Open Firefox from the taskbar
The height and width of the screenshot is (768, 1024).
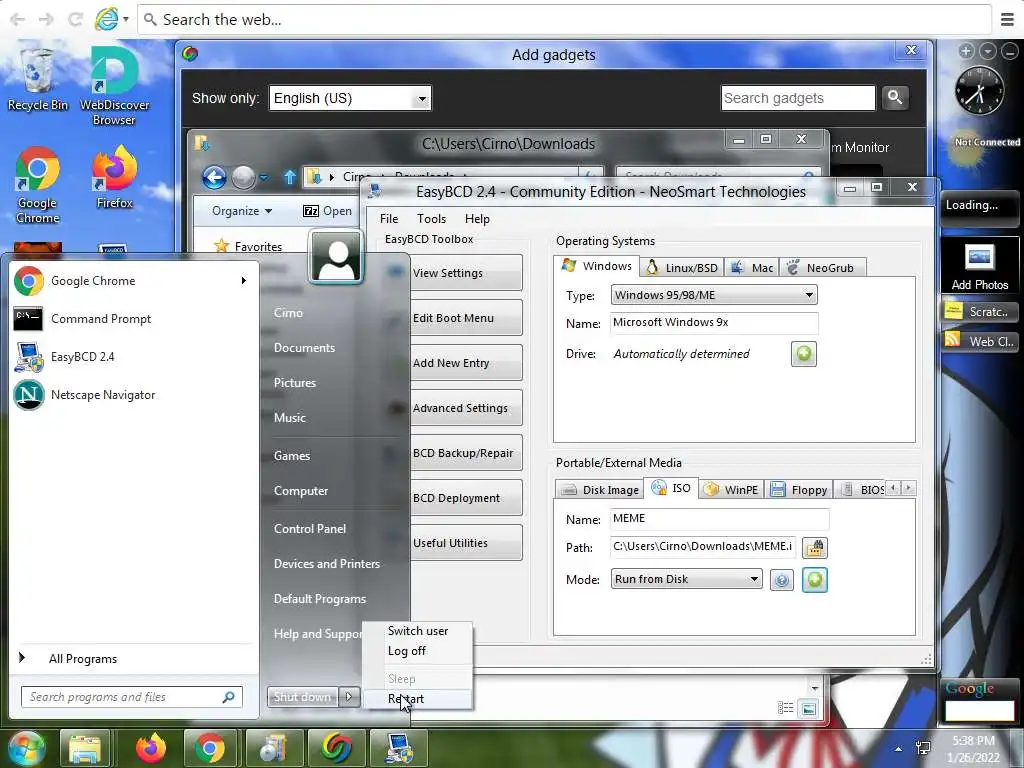click(151, 748)
